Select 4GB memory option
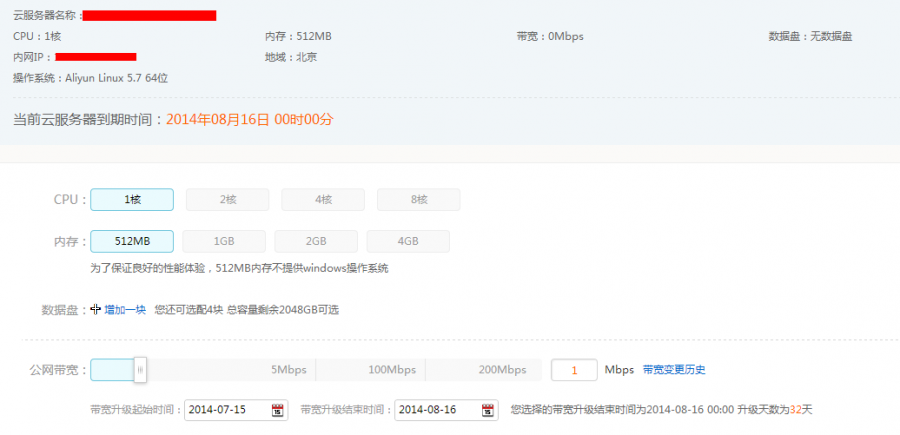Image resolution: width=900 pixels, height=435 pixels. pos(408,241)
